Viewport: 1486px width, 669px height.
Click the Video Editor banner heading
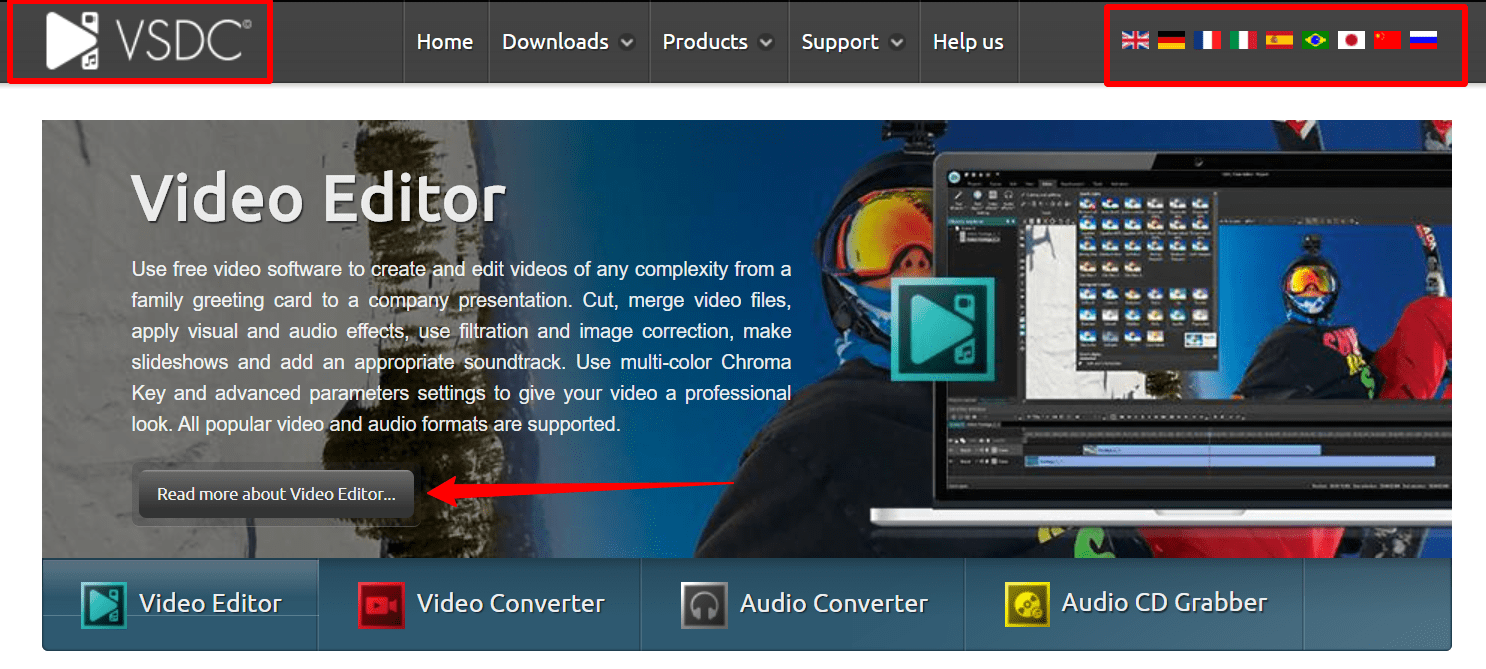318,197
